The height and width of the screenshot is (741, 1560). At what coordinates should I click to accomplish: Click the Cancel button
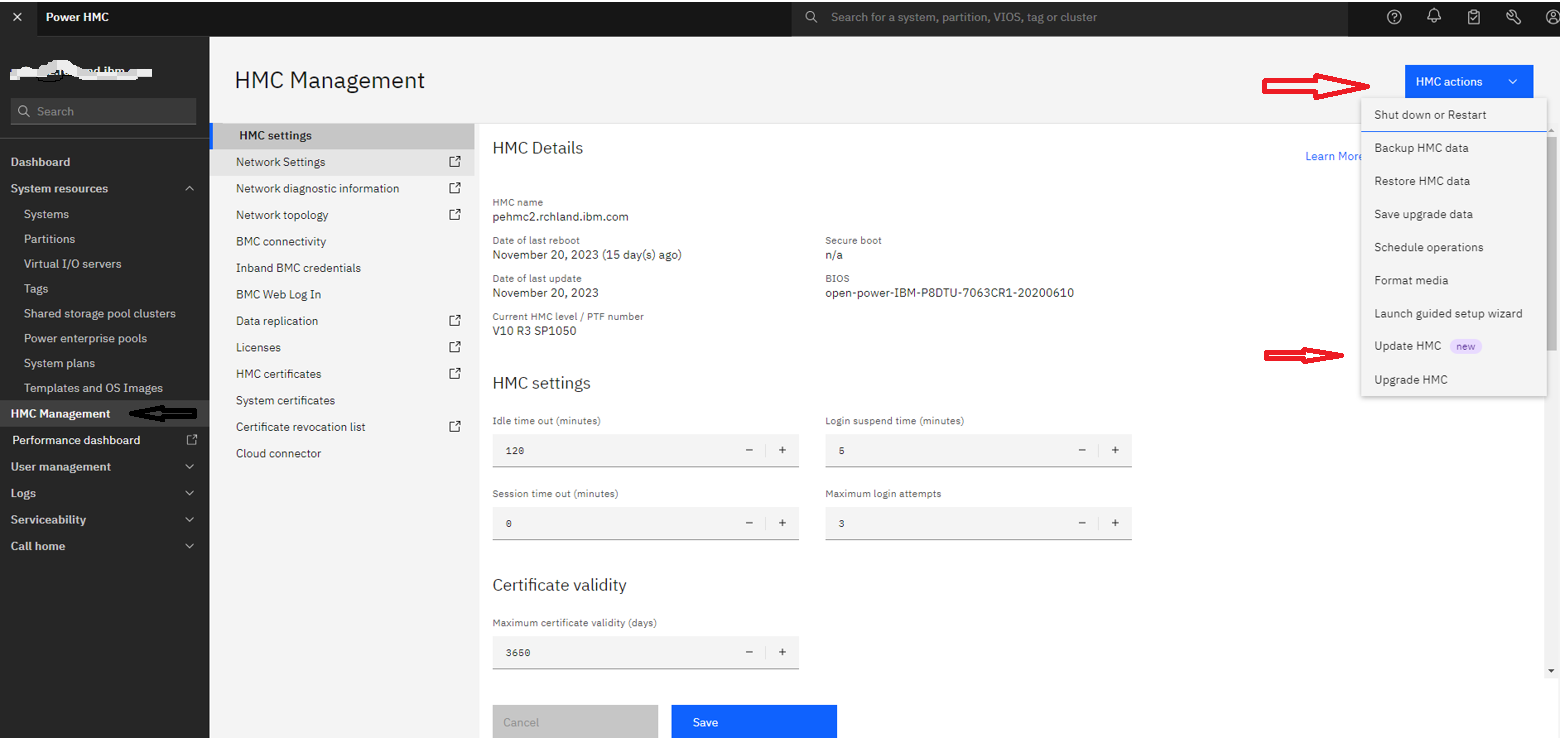pos(575,722)
